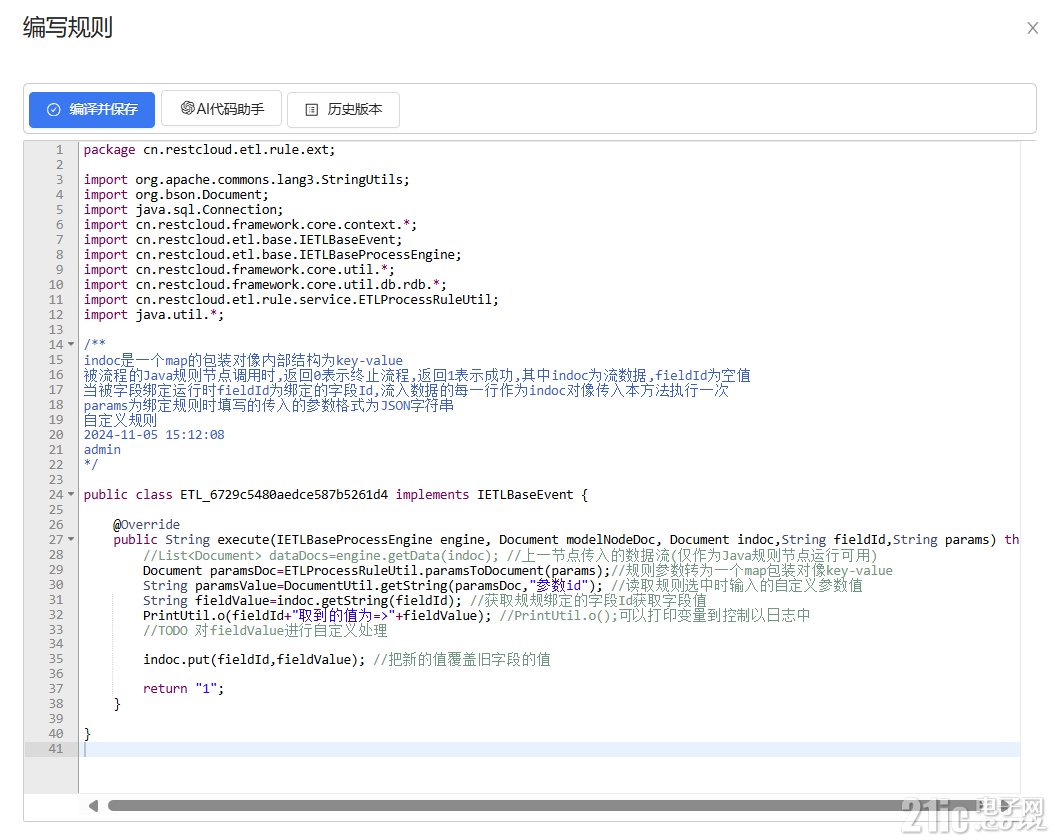Click line number 36 in the gutter
This screenshot has height=840, width=1055.
point(56,674)
